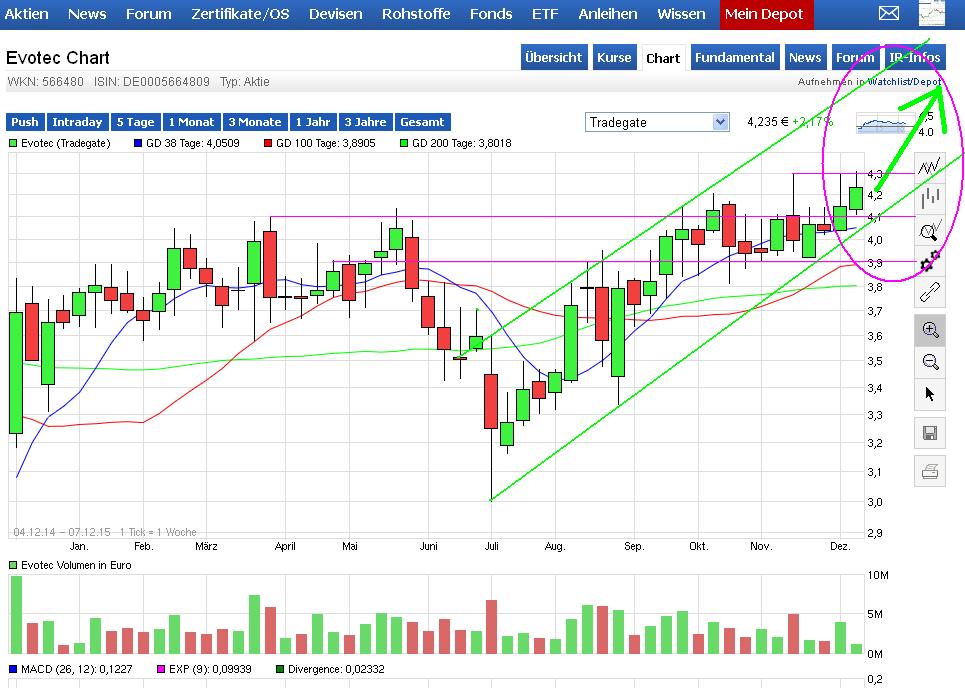Open the News menu in top navigation
This screenshot has width=965, height=688.
tap(87, 14)
